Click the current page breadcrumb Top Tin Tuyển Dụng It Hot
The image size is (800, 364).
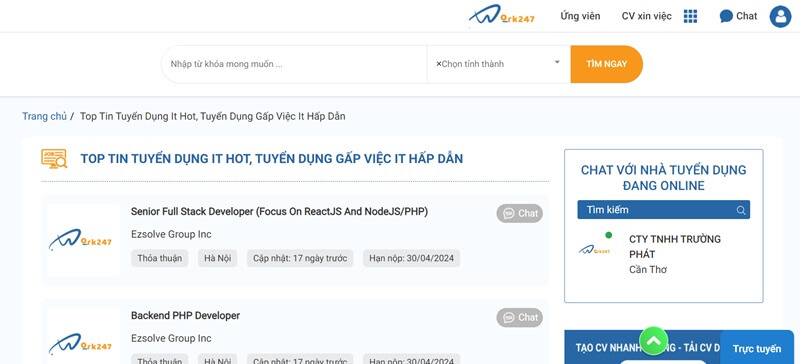click(x=213, y=116)
